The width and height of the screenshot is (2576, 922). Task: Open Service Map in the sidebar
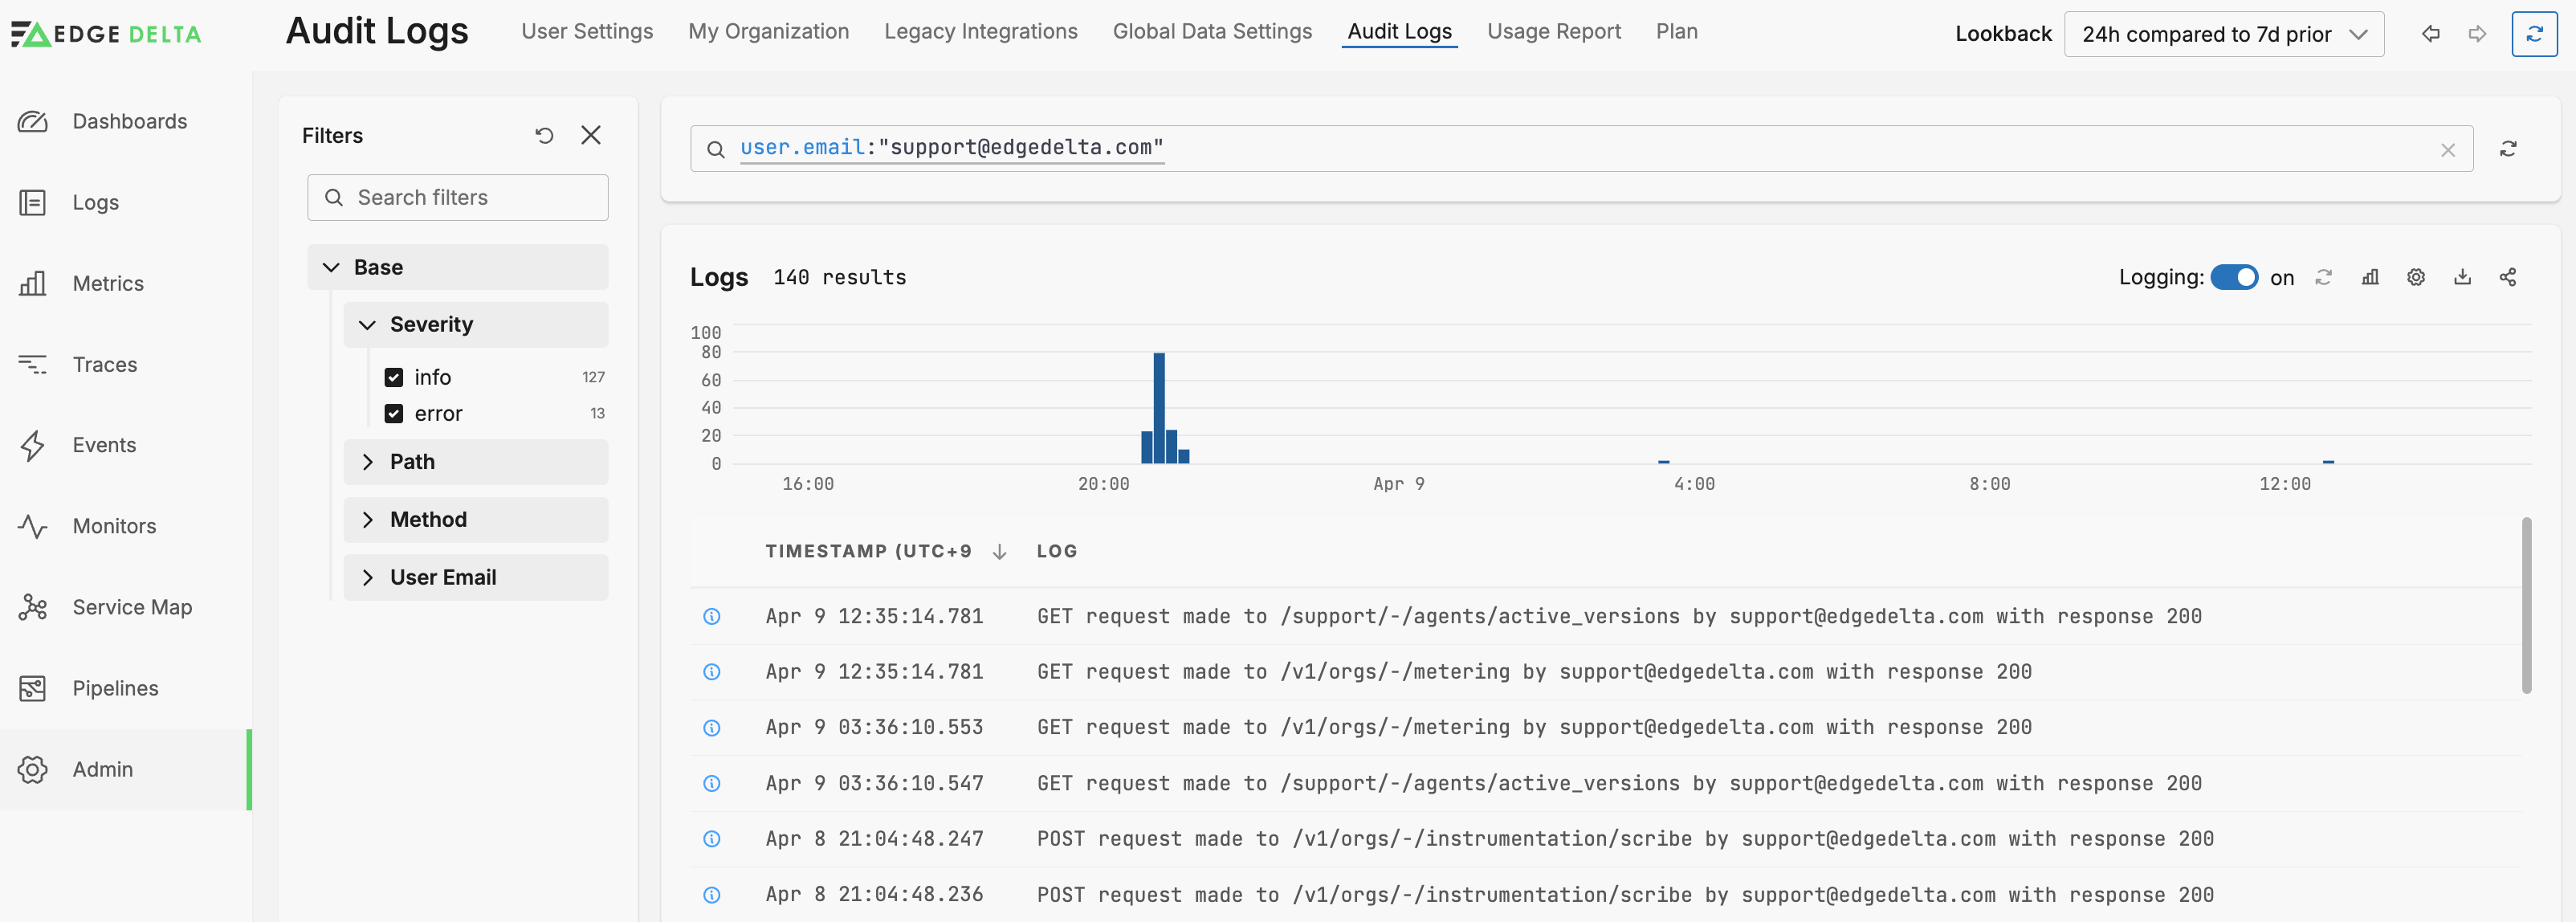[x=131, y=607]
